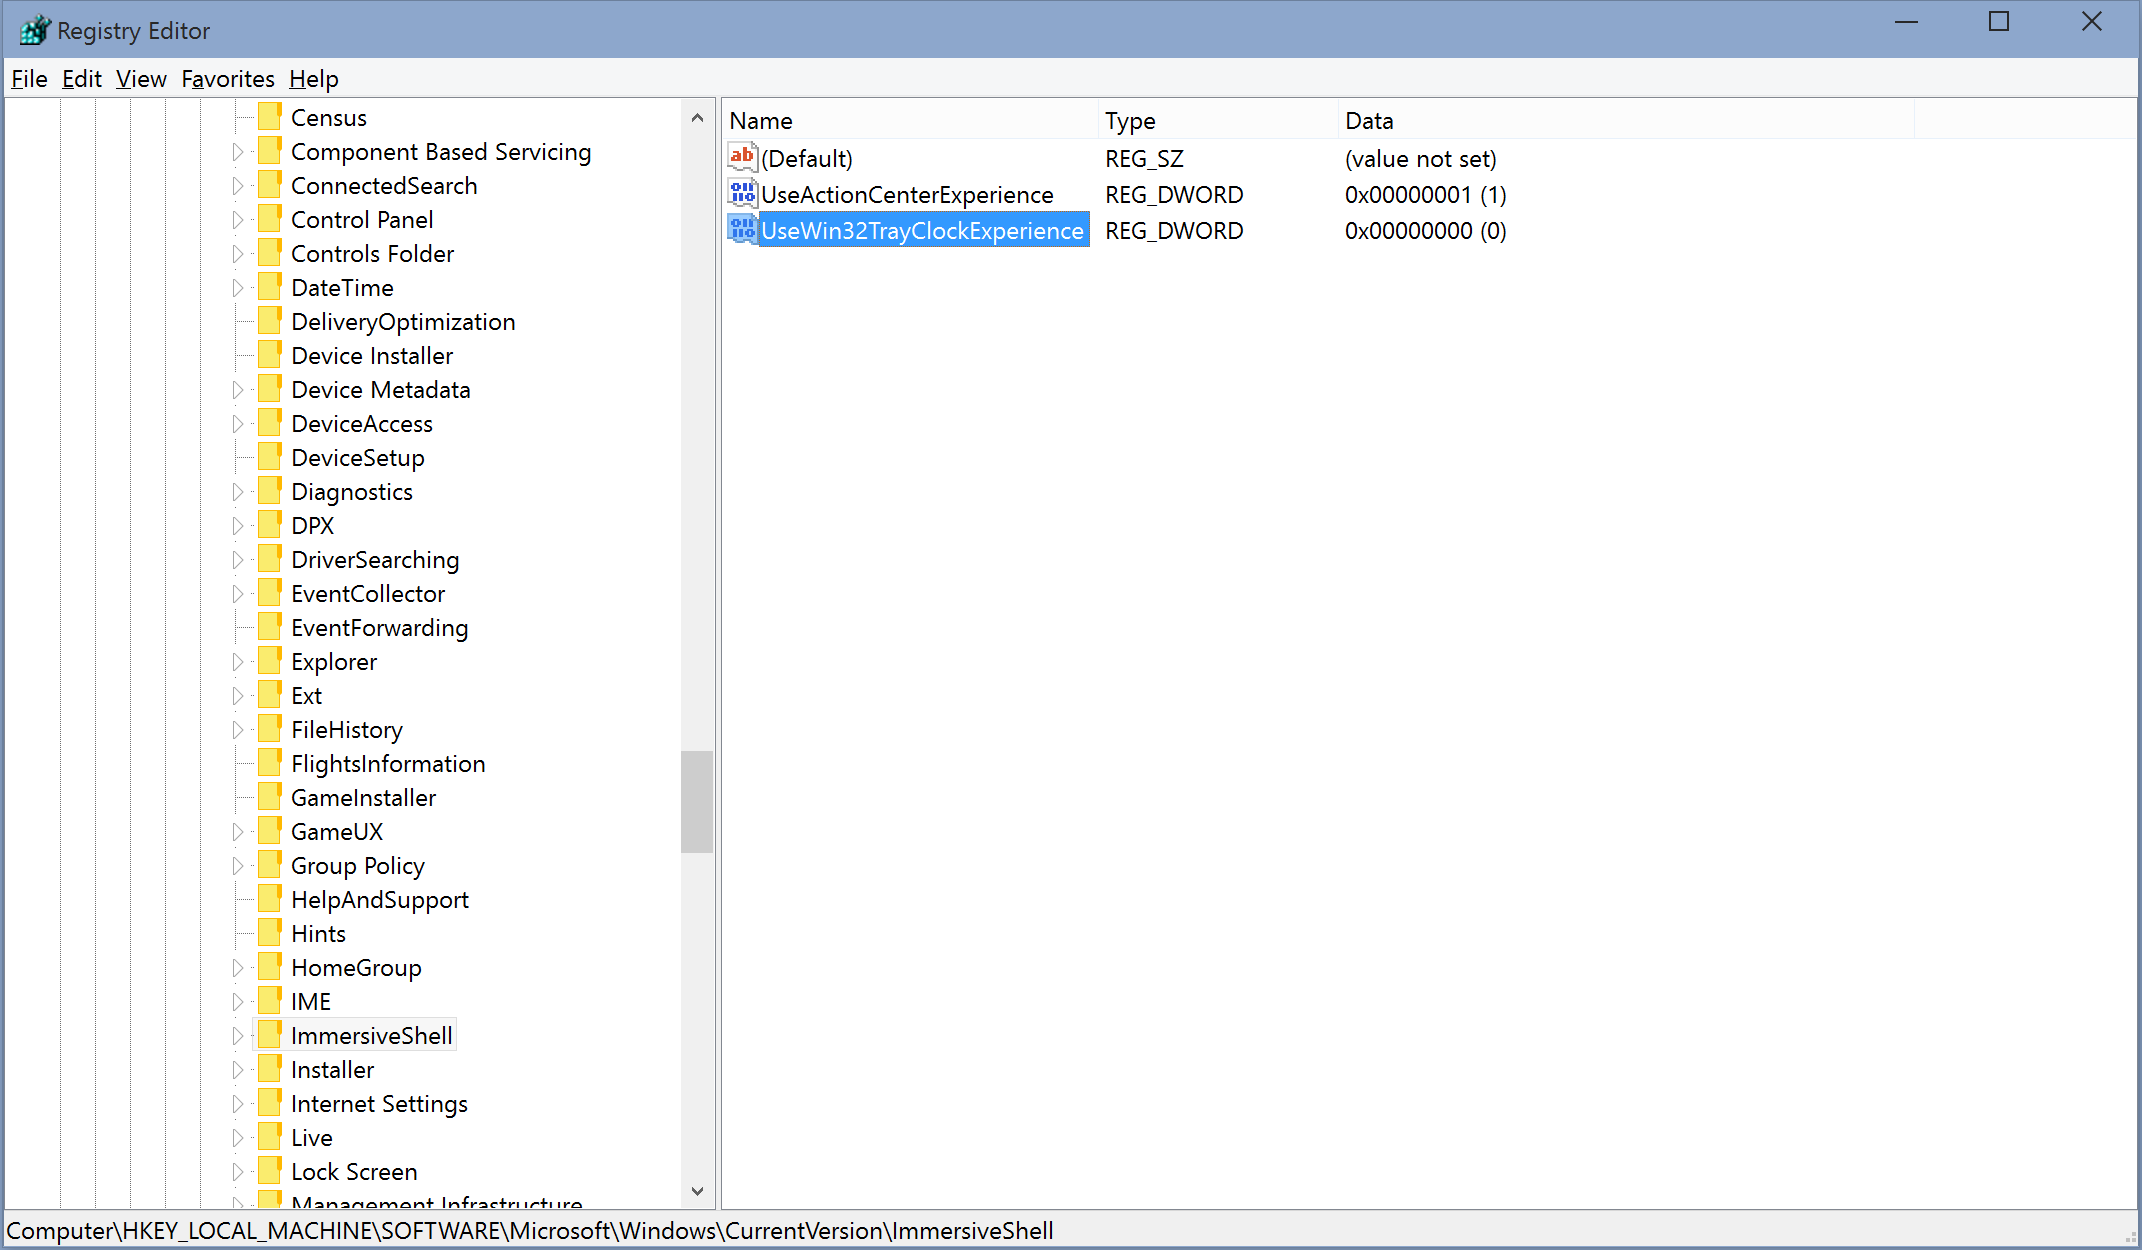Click the Installer folder icon
This screenshot has height=1250, width=2142.
pyautogui.click(x=269, y=1069)
